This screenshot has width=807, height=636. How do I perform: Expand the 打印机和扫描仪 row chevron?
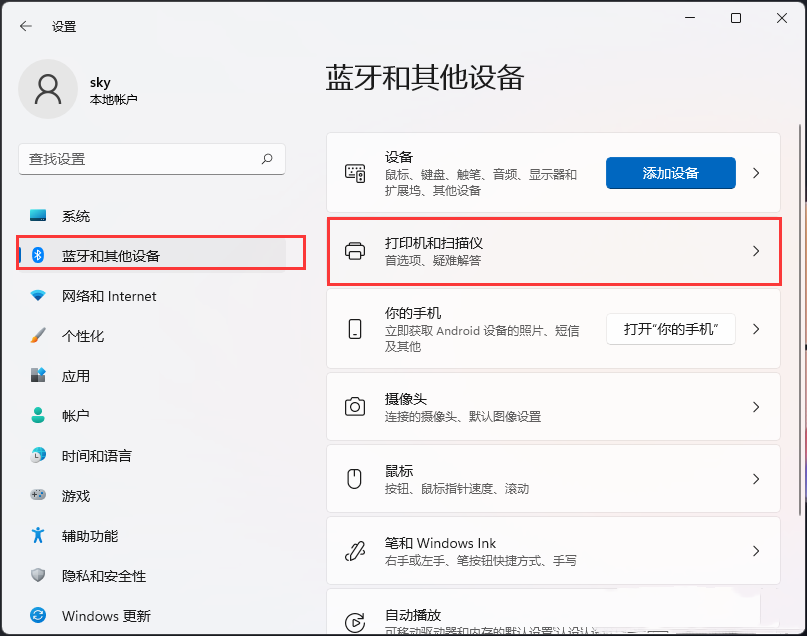(x=757, y=252)
